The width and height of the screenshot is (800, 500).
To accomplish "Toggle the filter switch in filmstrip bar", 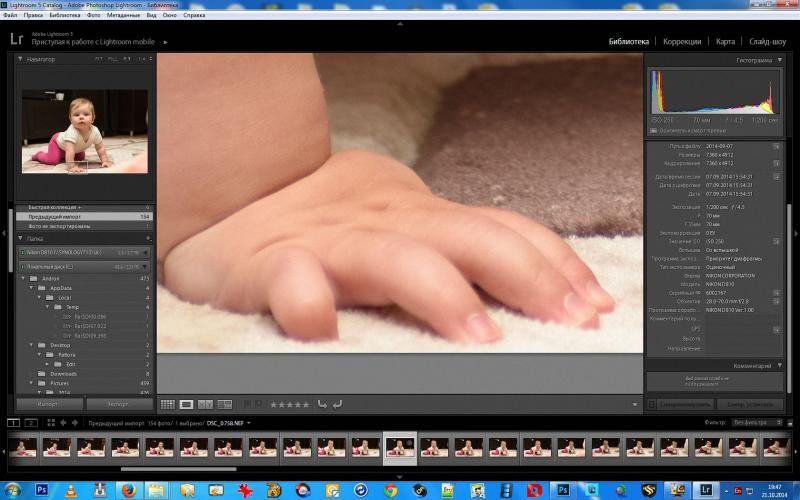I will [790, 422].
